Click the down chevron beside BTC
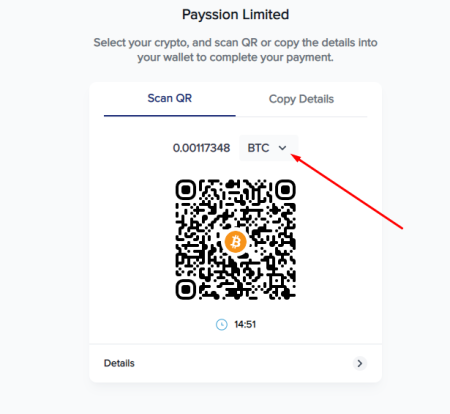 [x=282, y=148]
